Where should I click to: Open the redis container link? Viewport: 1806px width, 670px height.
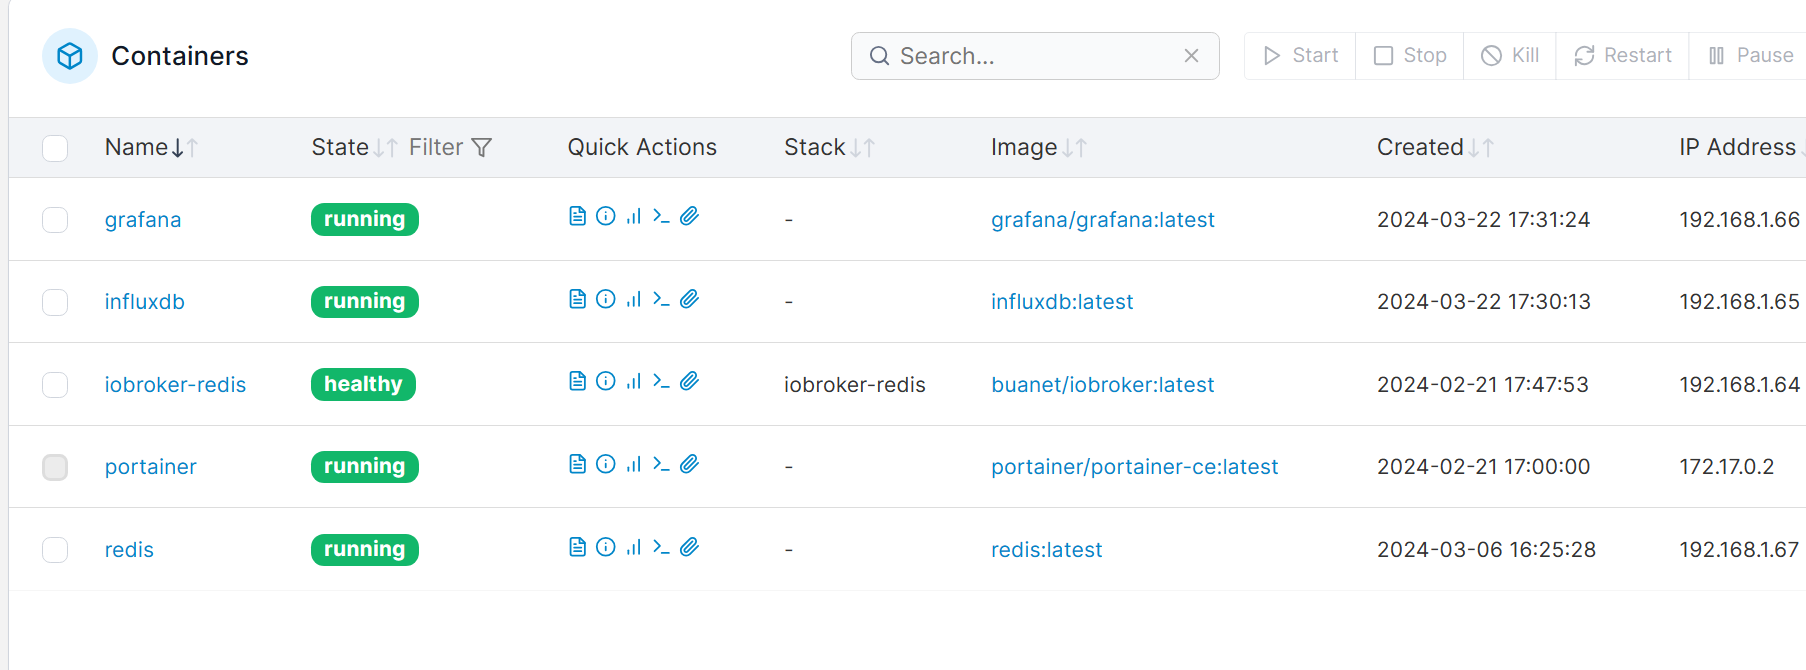129,550
